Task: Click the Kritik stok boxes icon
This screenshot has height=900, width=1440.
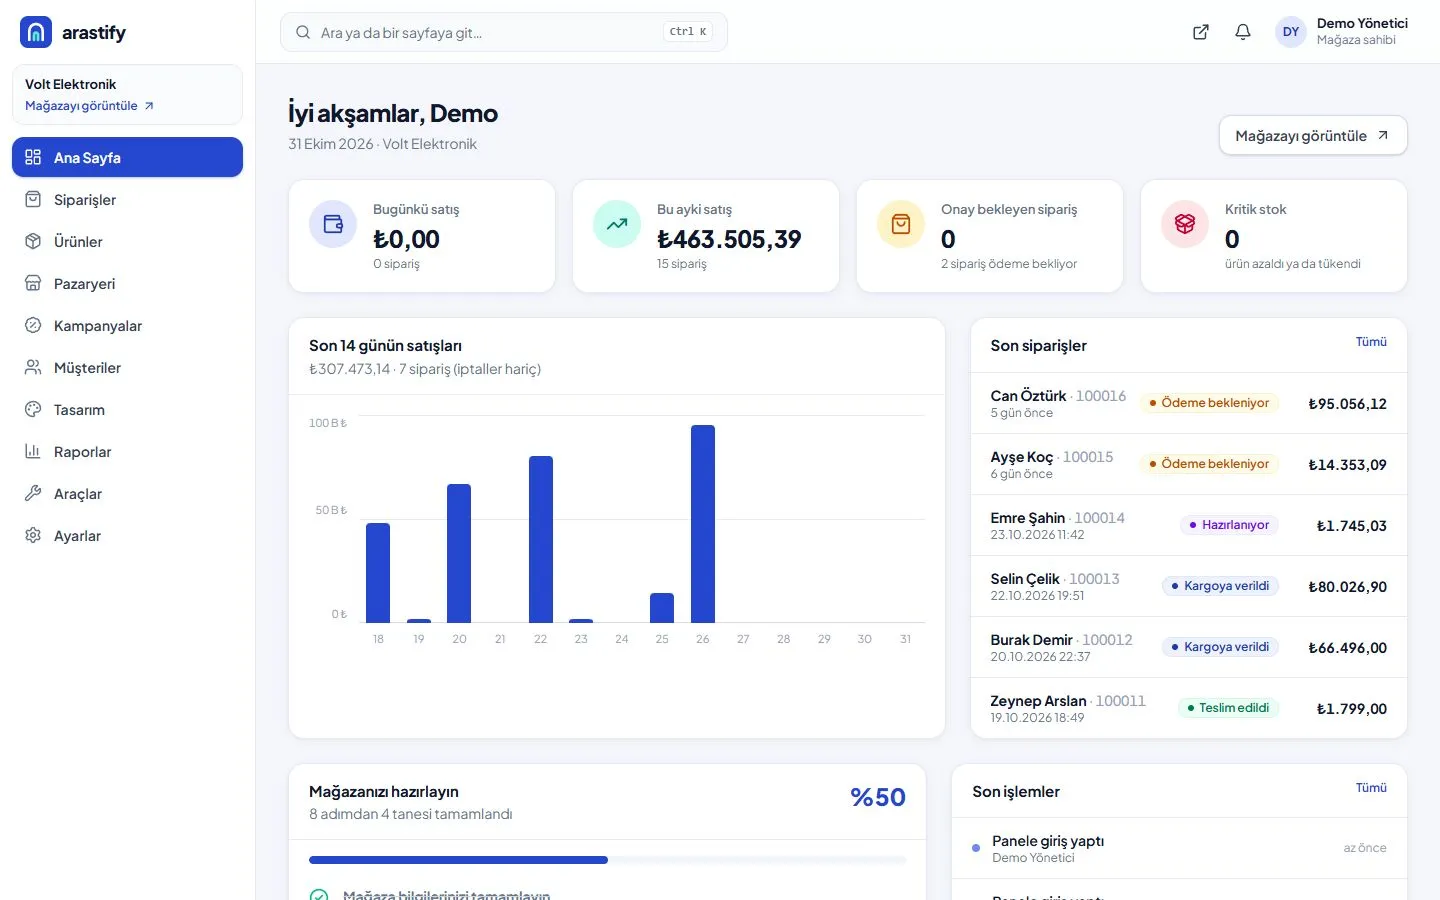Action: click(1185, 224)
